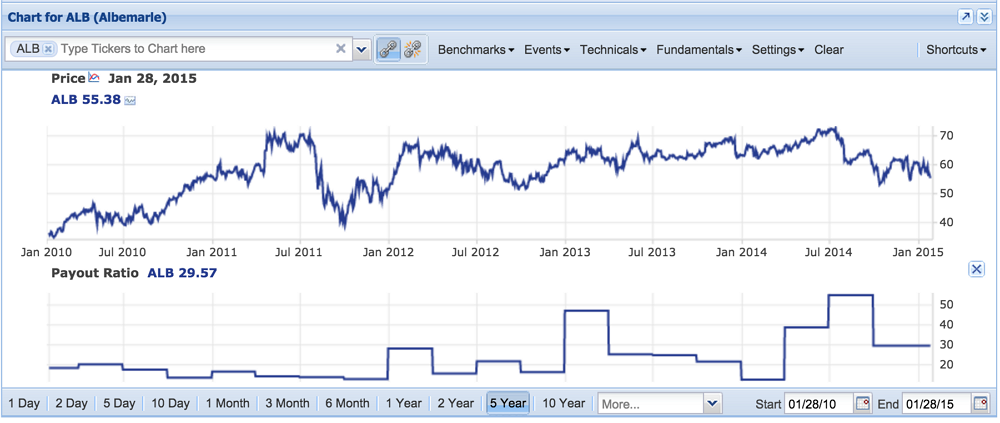The image size is (1000, 423).
Task: Expand the More... dropdown arrow
Action: tap(712, 403)
